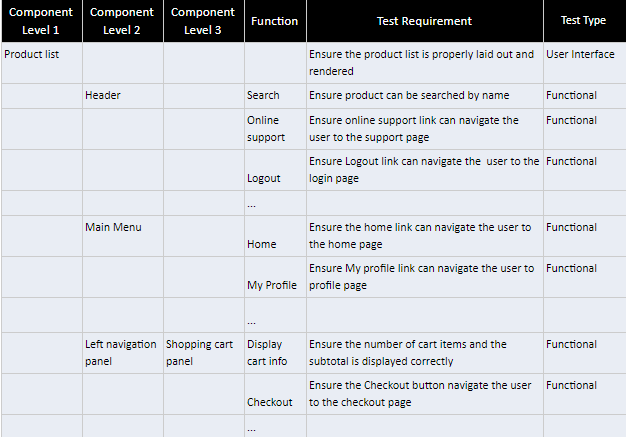Select the Main Menu cell
The image size is (627, 437).
coord(123,236)
